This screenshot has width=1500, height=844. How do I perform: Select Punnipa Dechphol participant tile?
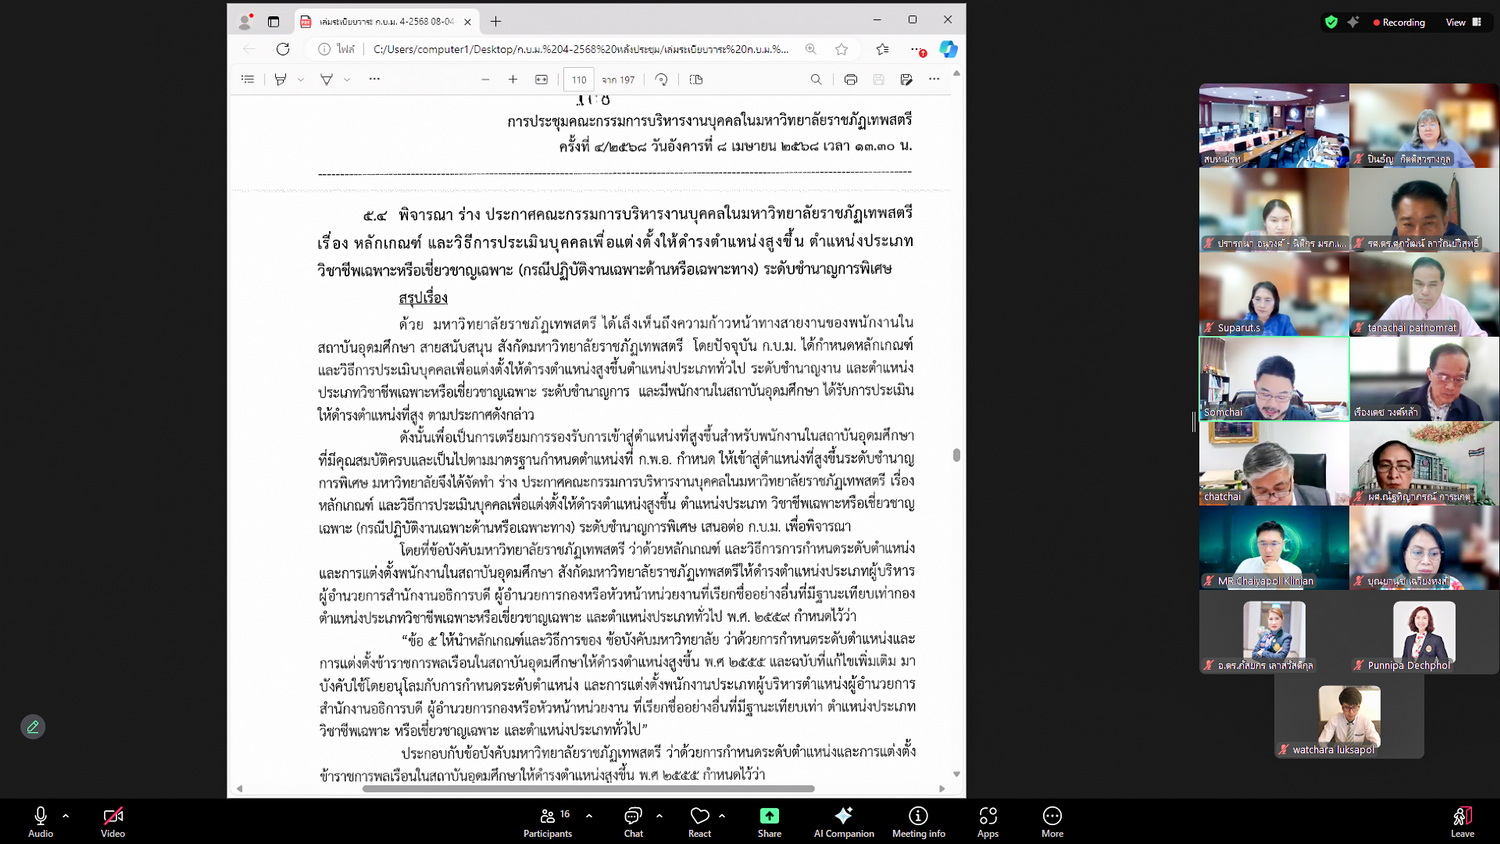(1424, 632)
